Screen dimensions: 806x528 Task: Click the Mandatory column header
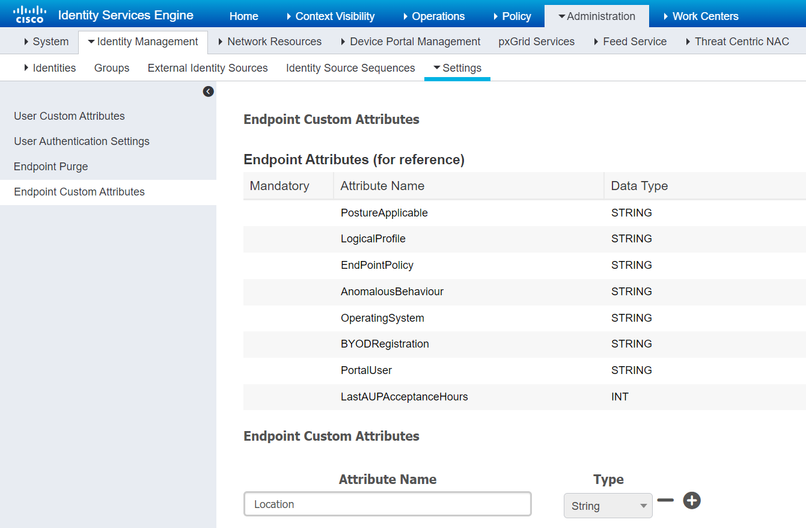coord(280,186)
